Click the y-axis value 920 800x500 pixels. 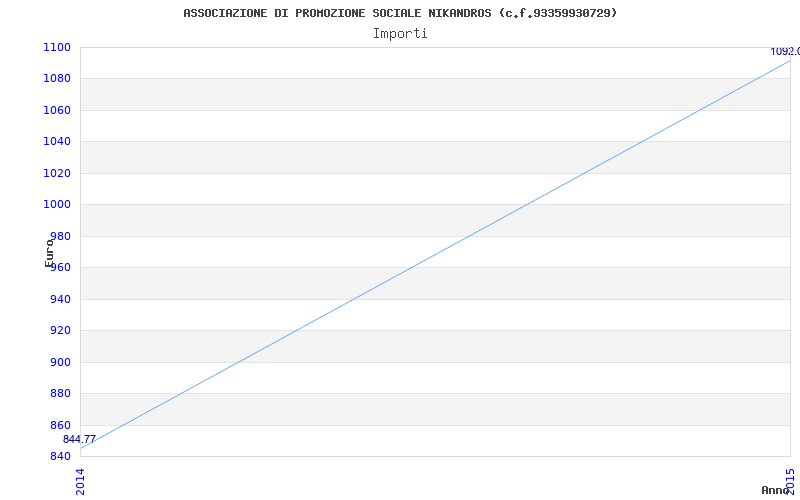point(60,330)
